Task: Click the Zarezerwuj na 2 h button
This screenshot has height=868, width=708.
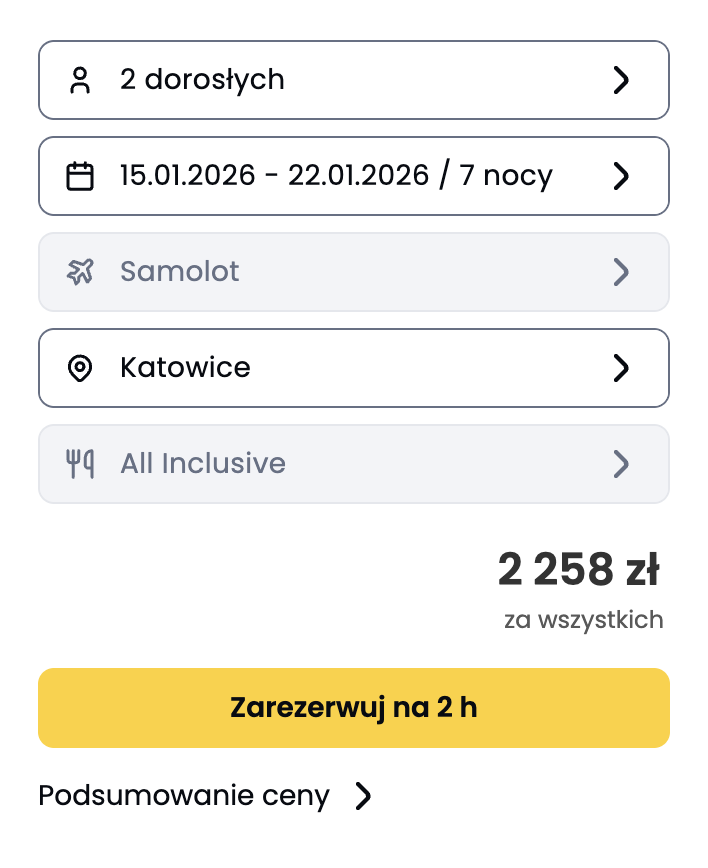Action: pyautogui.click(x=353, y=707)
